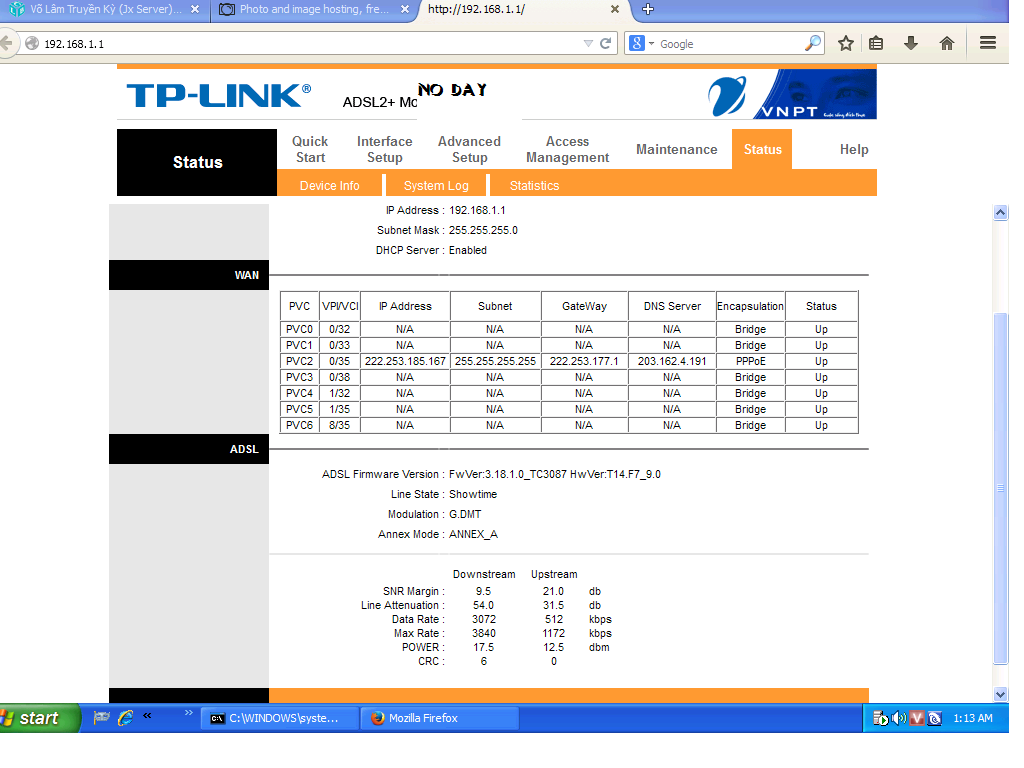The image size is (1024, 768).
Task: Click the Firefox icon on taskbar button
Action: pyautogui.click(x=377, y=718)
